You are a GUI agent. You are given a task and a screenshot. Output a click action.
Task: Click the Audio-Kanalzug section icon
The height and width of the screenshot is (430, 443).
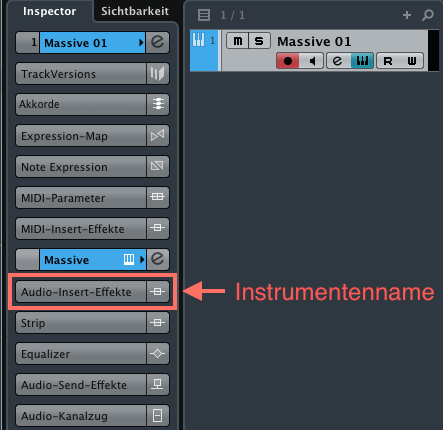[x=158, y=416]
